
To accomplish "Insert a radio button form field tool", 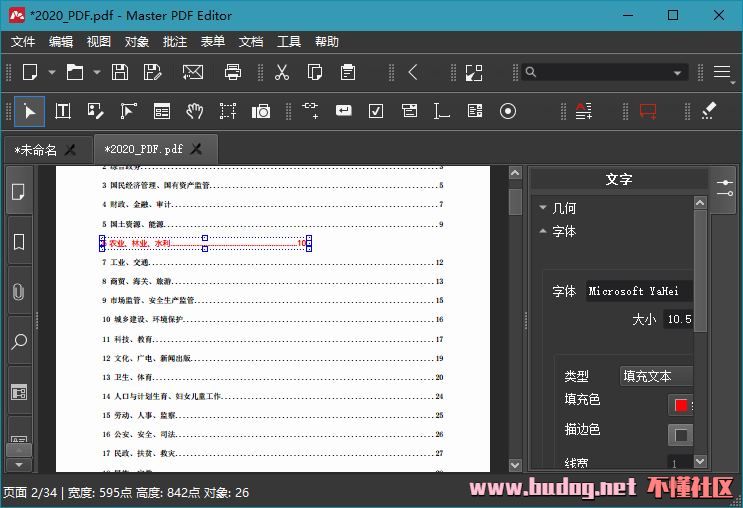I will pyautogui.click(x=508, y=111).
